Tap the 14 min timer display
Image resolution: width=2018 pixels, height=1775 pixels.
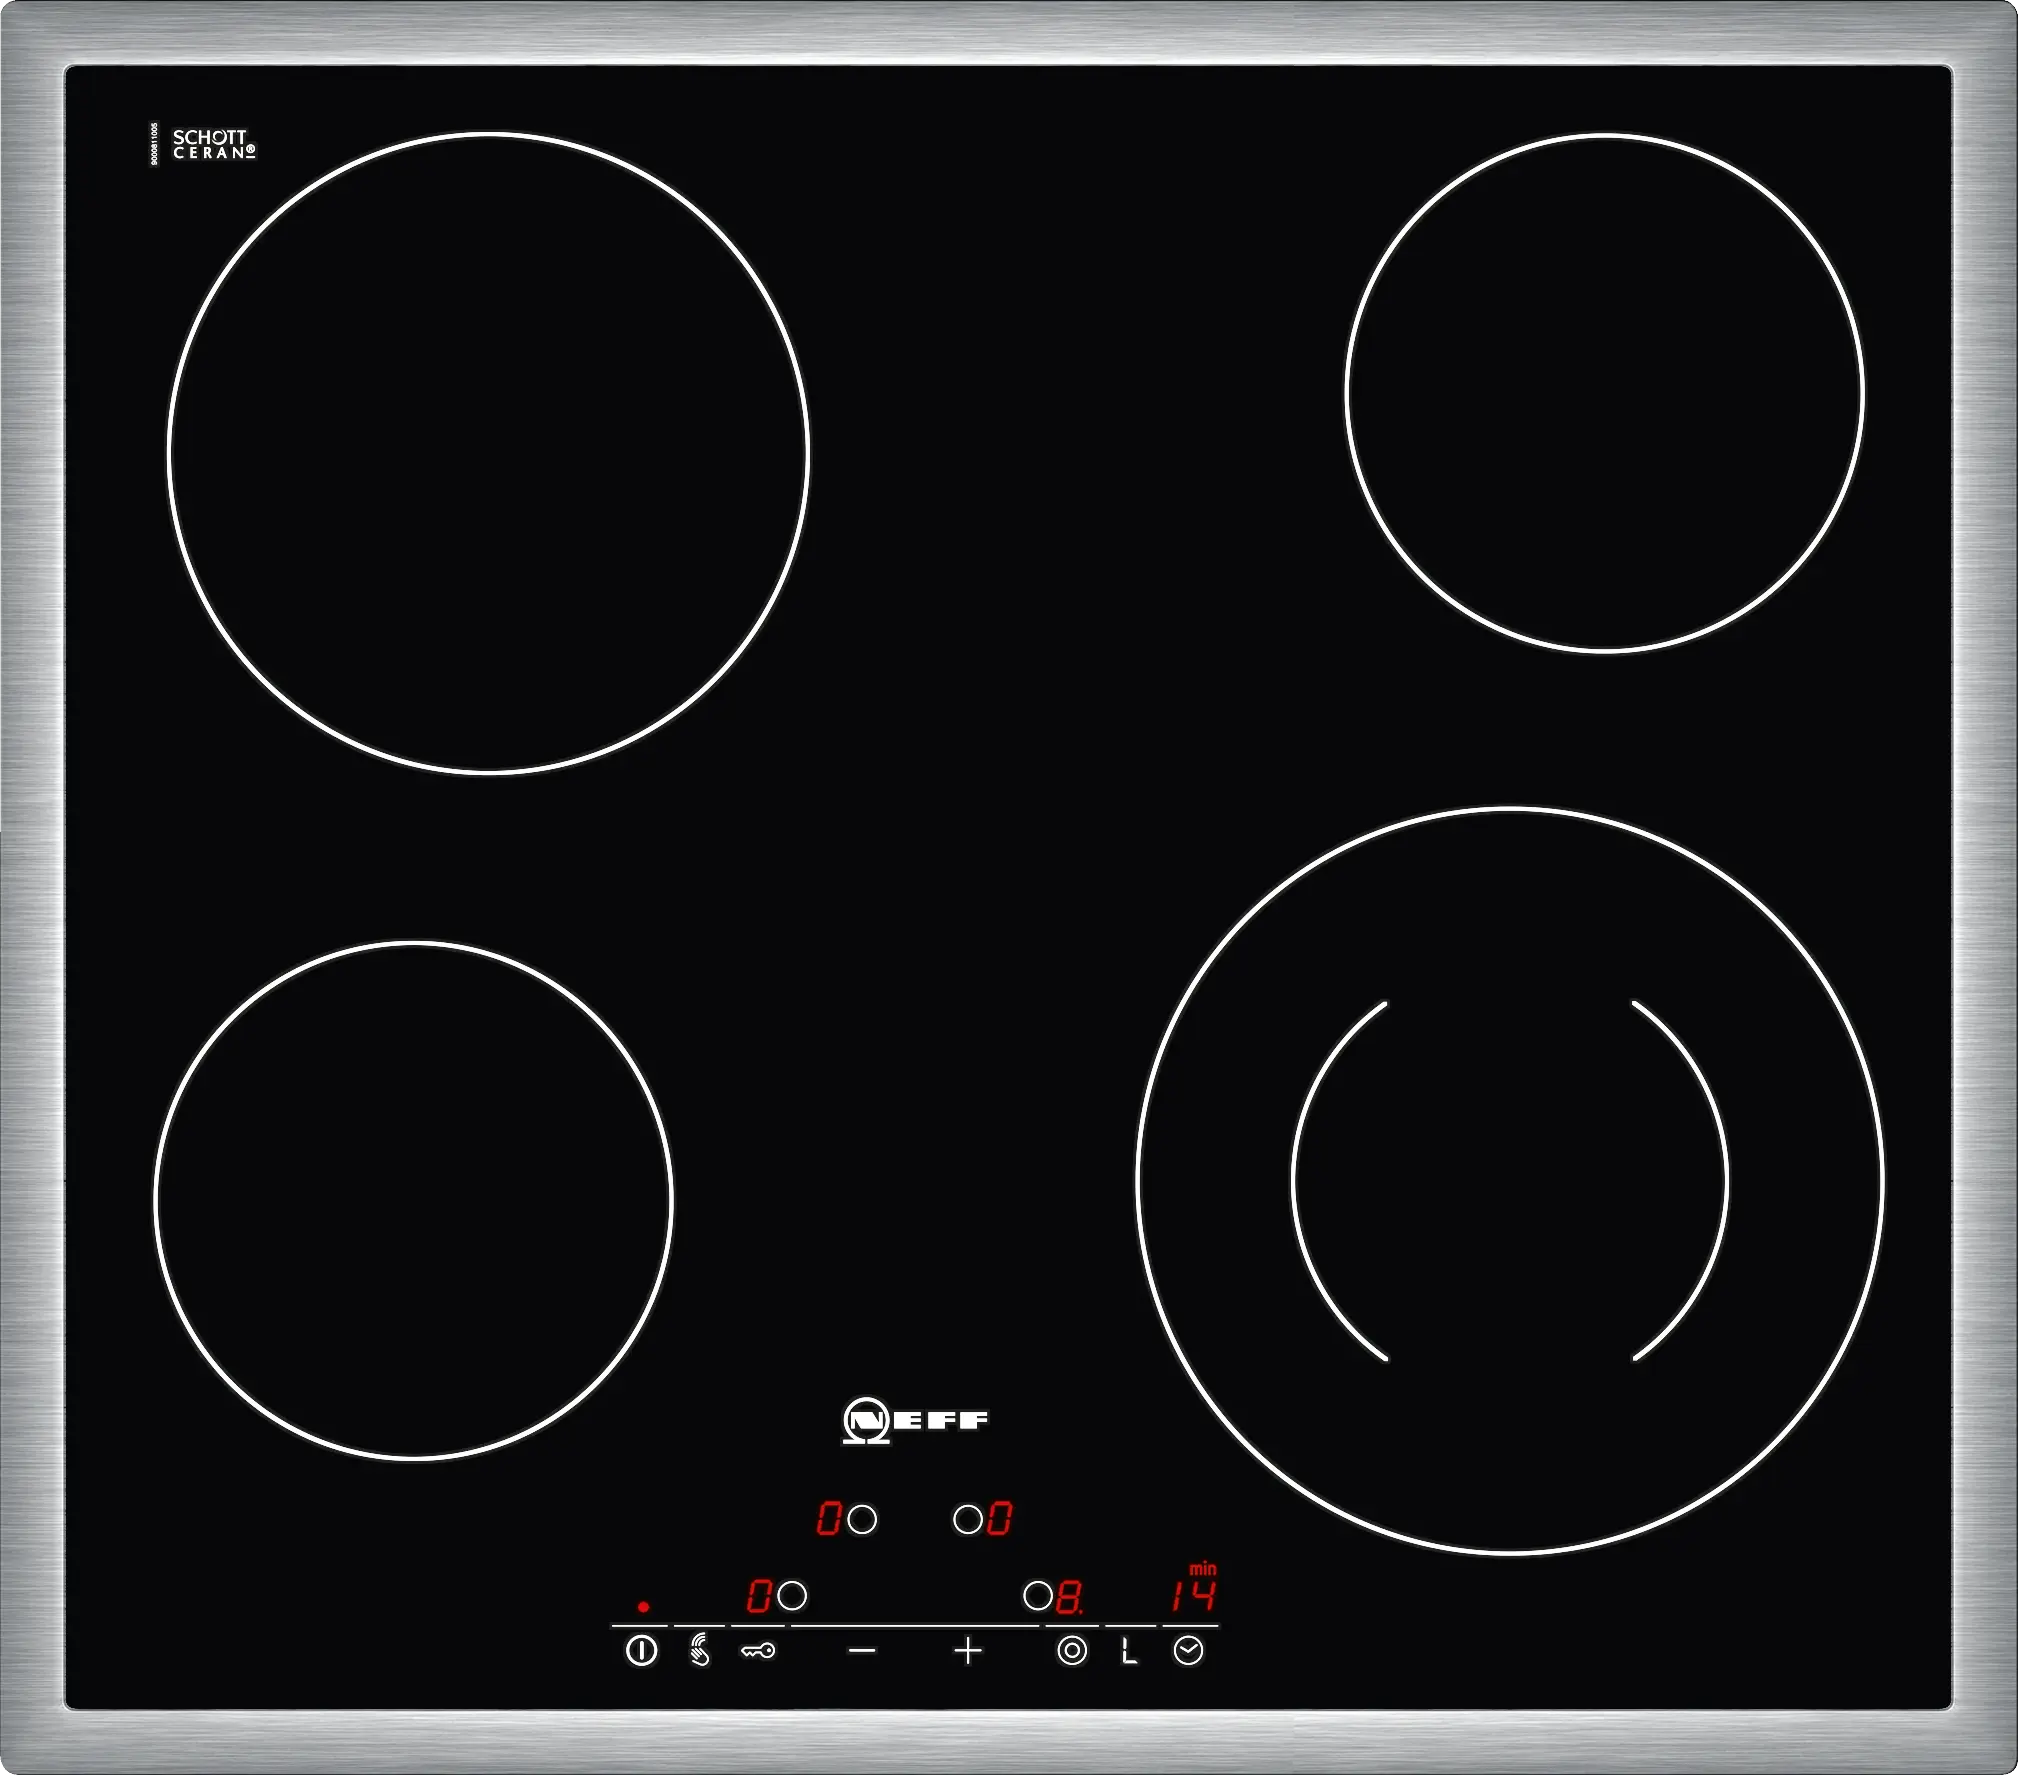coord(1194,1596)
